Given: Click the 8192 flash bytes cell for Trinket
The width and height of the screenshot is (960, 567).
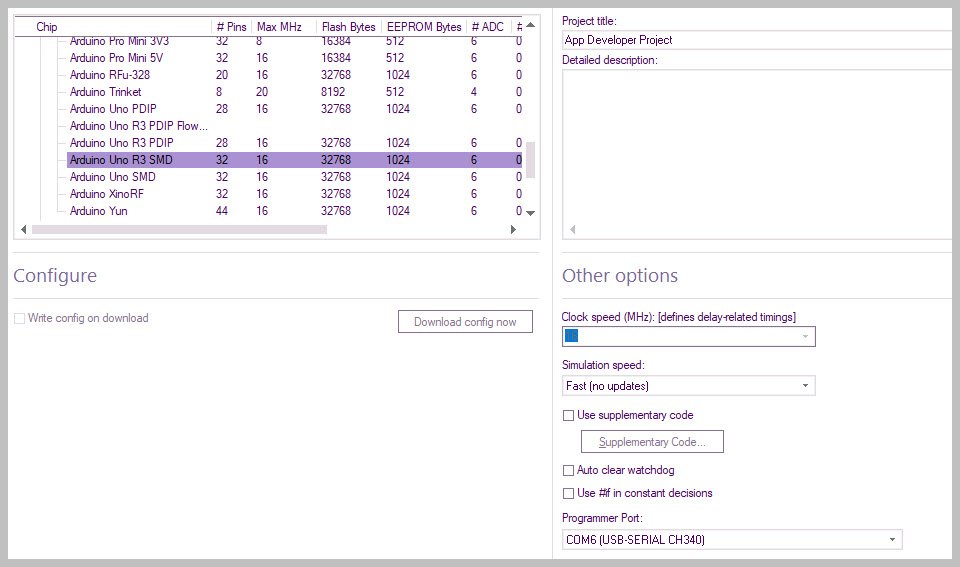Looking at the screenshot, I should [333, 92].
